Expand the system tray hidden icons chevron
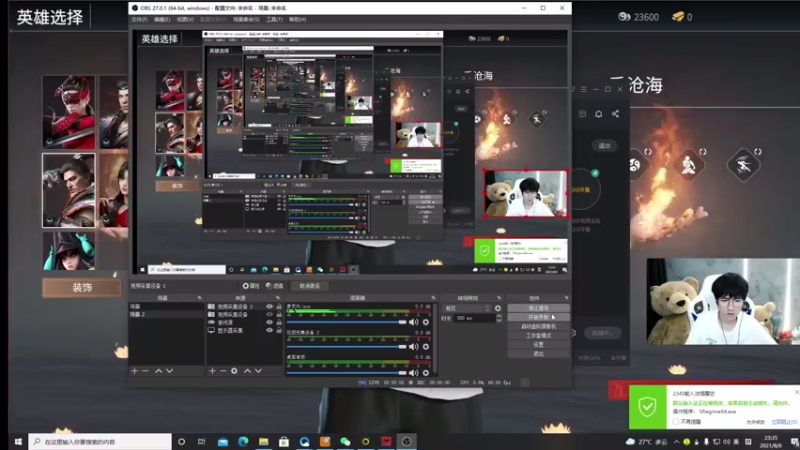This screenshot has width=800, height=450. (676, 442)
